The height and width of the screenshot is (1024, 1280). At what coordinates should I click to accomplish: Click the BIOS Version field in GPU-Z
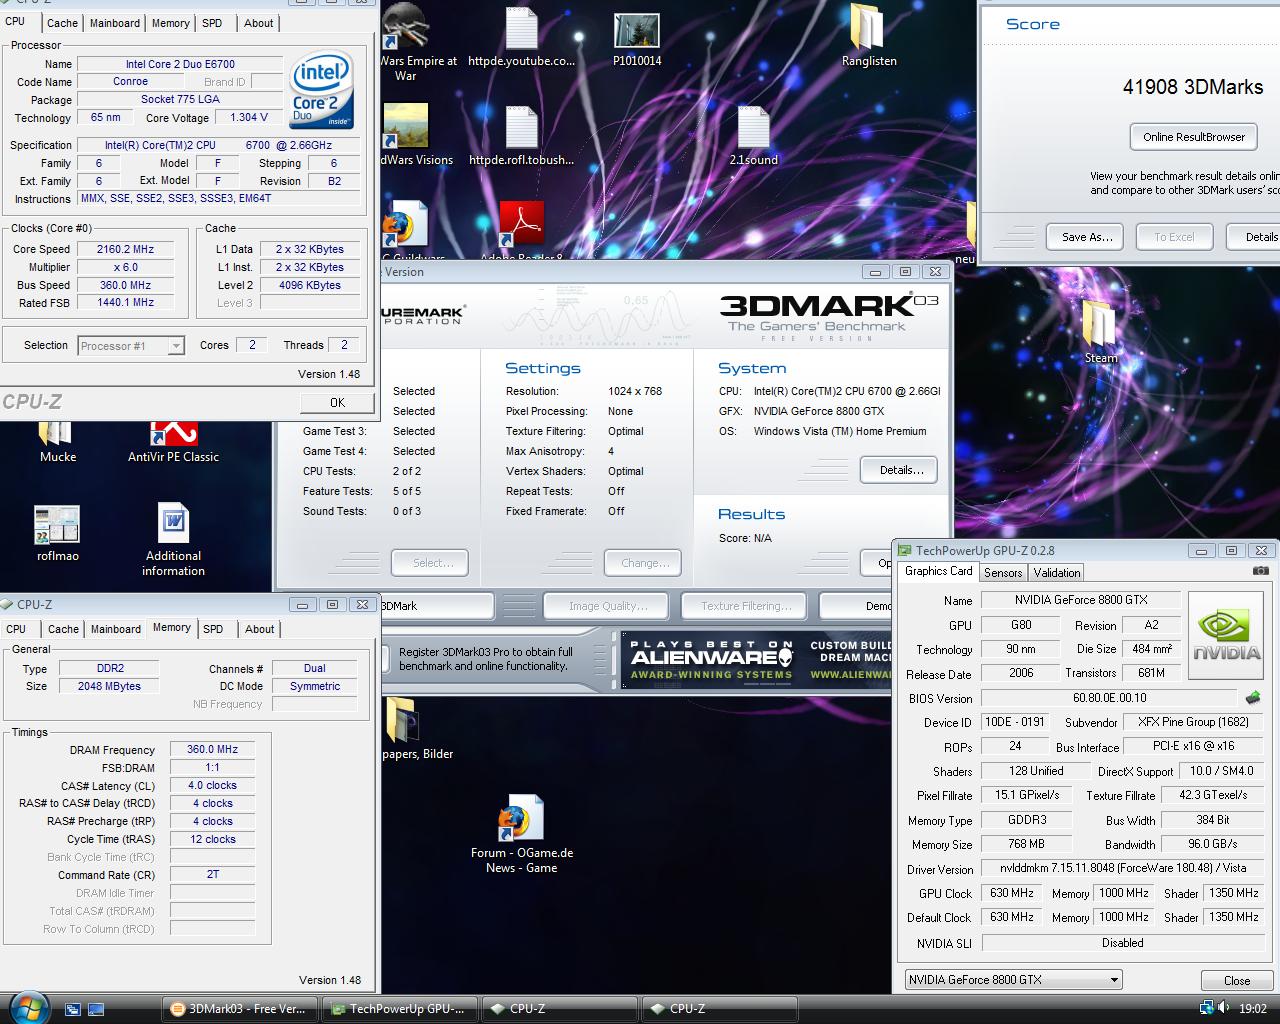click(1109, 698)
